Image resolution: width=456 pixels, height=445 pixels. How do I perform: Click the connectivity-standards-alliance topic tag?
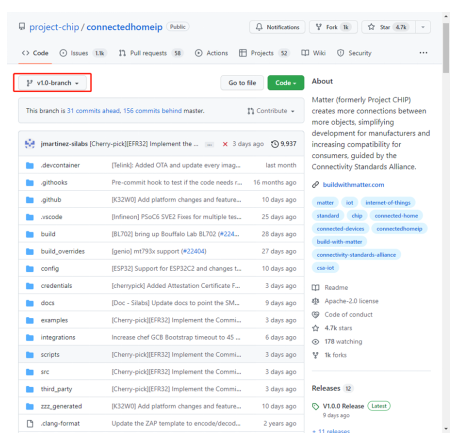click(x=356, y=255)
